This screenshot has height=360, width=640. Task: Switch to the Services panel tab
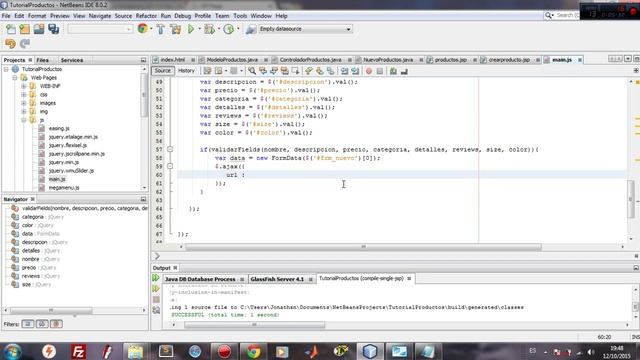coord(72,60)
